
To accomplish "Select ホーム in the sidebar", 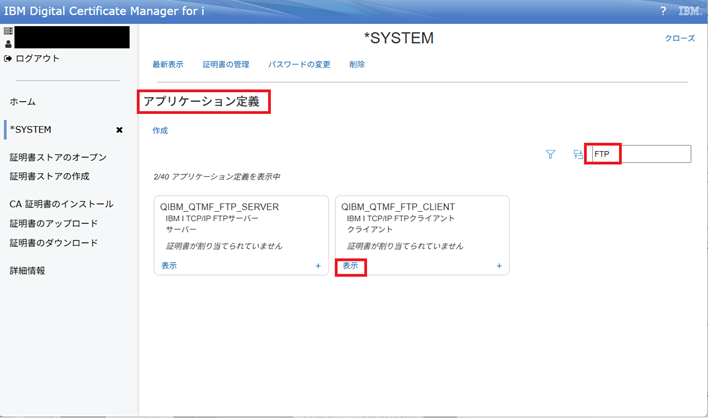I will (23, 102).
